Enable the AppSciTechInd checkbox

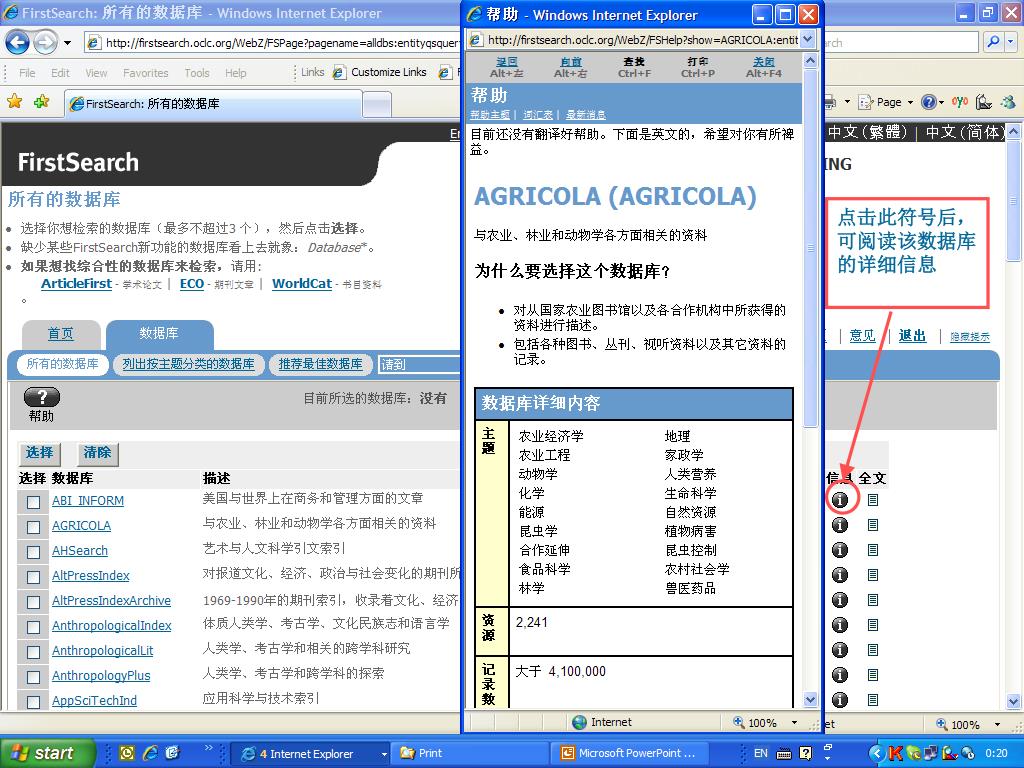pyautogui.click(x=33, y=702)
